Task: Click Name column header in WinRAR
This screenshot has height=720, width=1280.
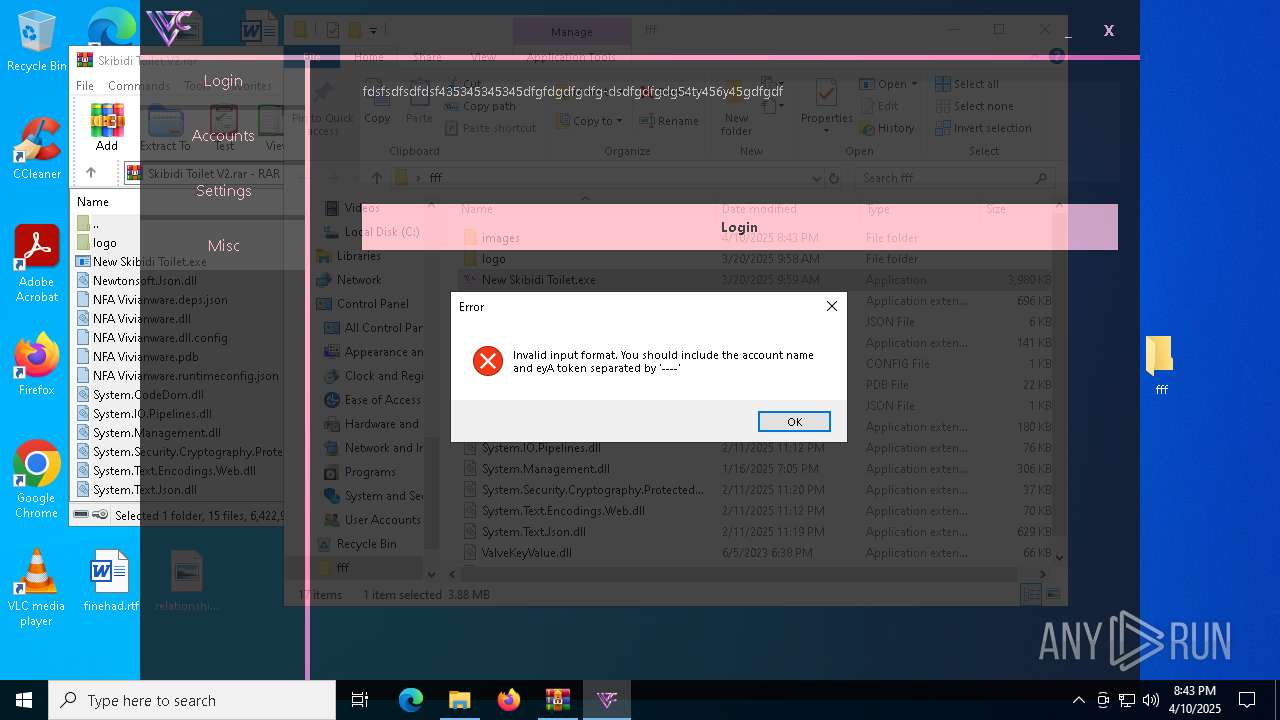Action: pyautogui.click(x=93, y=202)
